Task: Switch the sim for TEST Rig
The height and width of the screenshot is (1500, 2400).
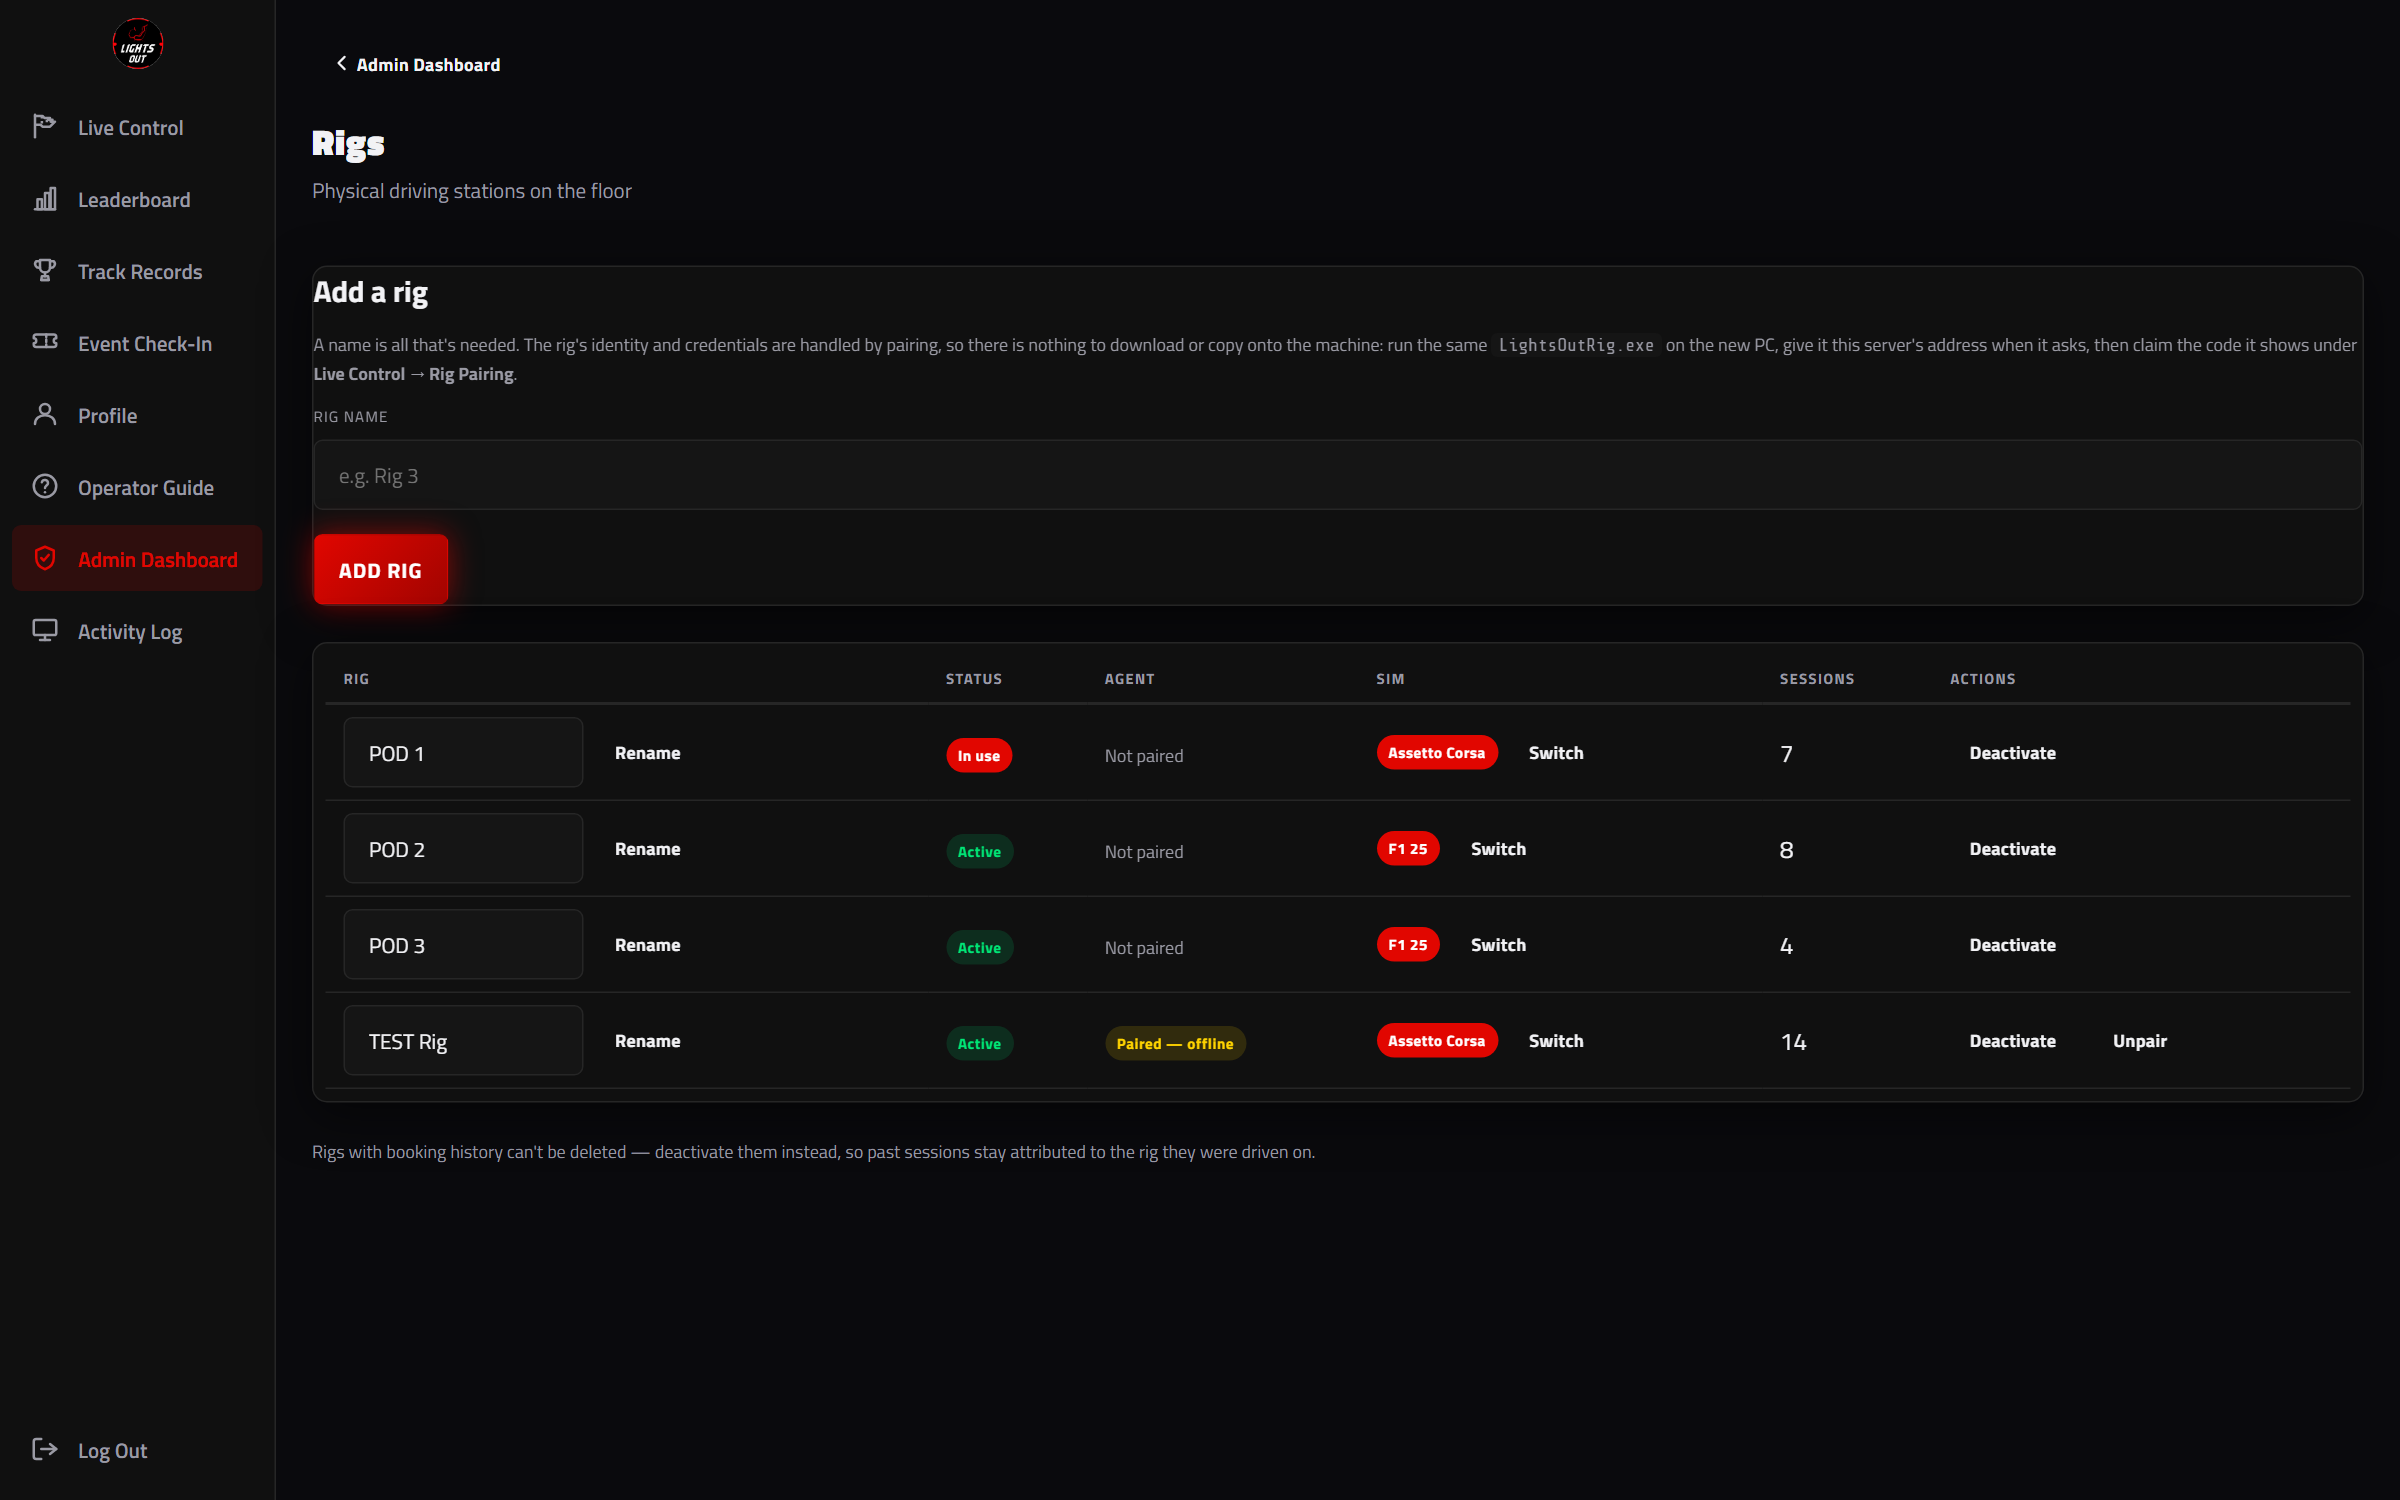Action: tap(1555, 1041)
